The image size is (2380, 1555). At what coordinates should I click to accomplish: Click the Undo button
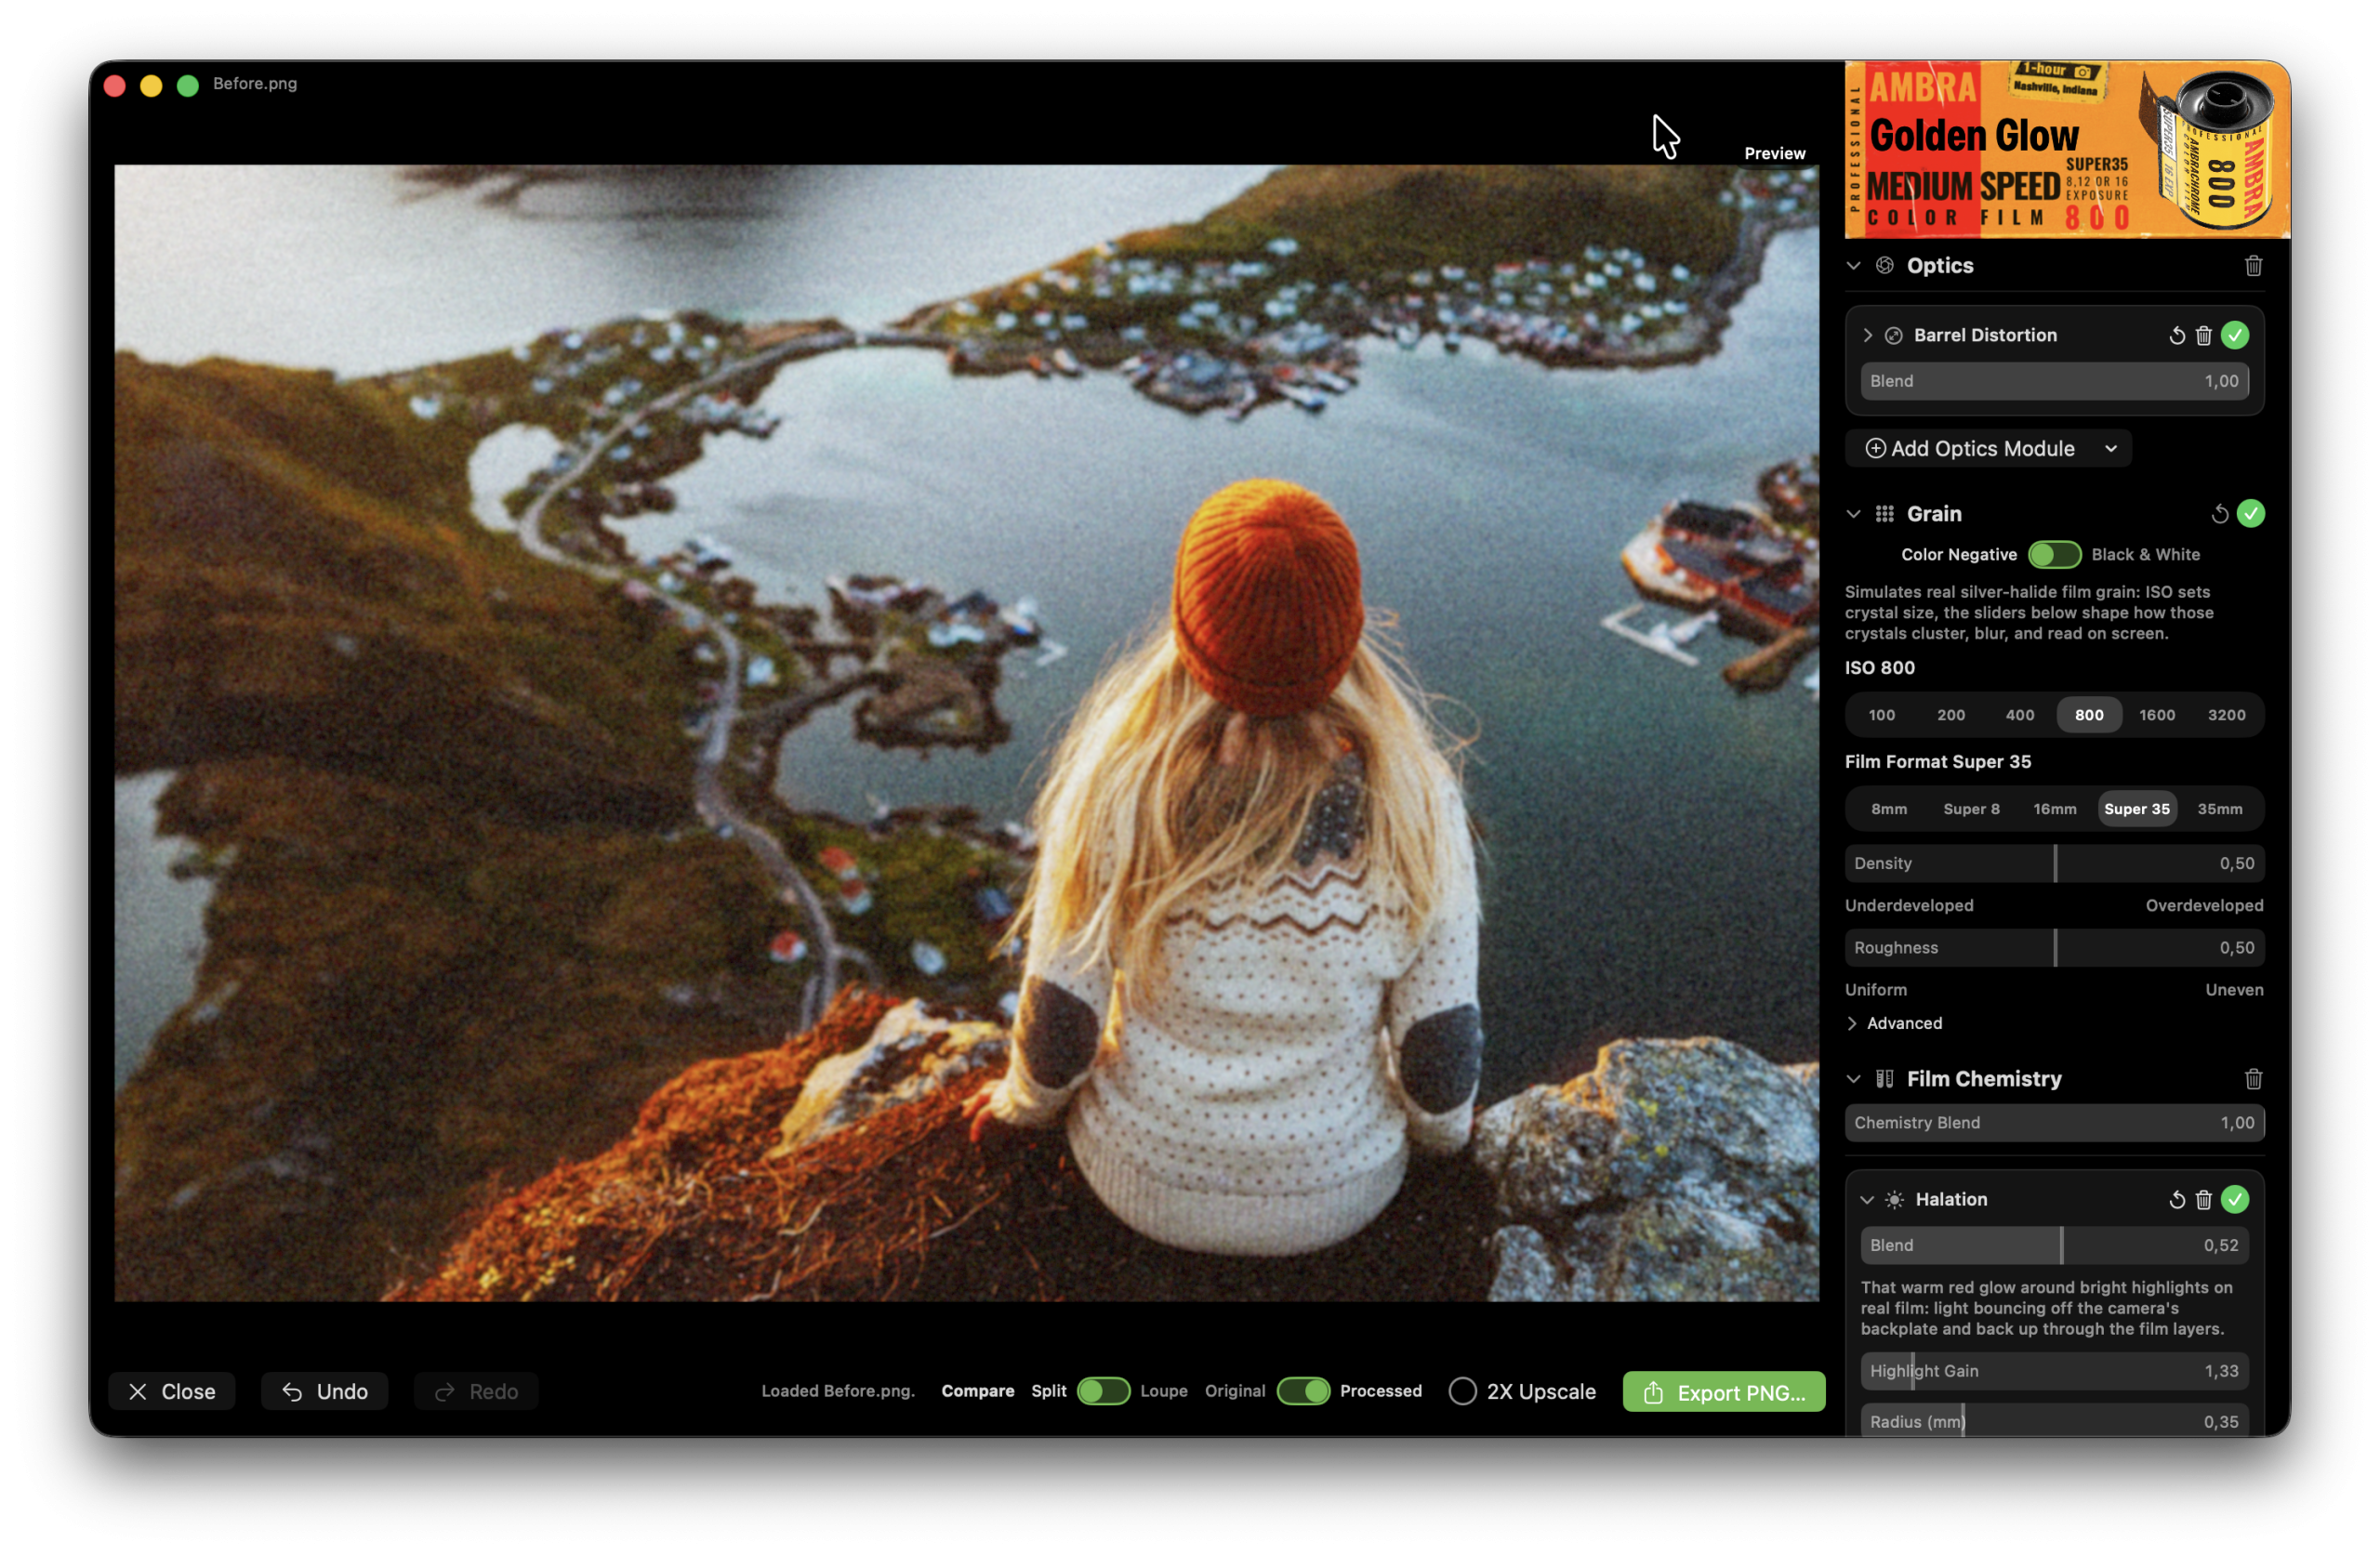tap(324, 1392)
